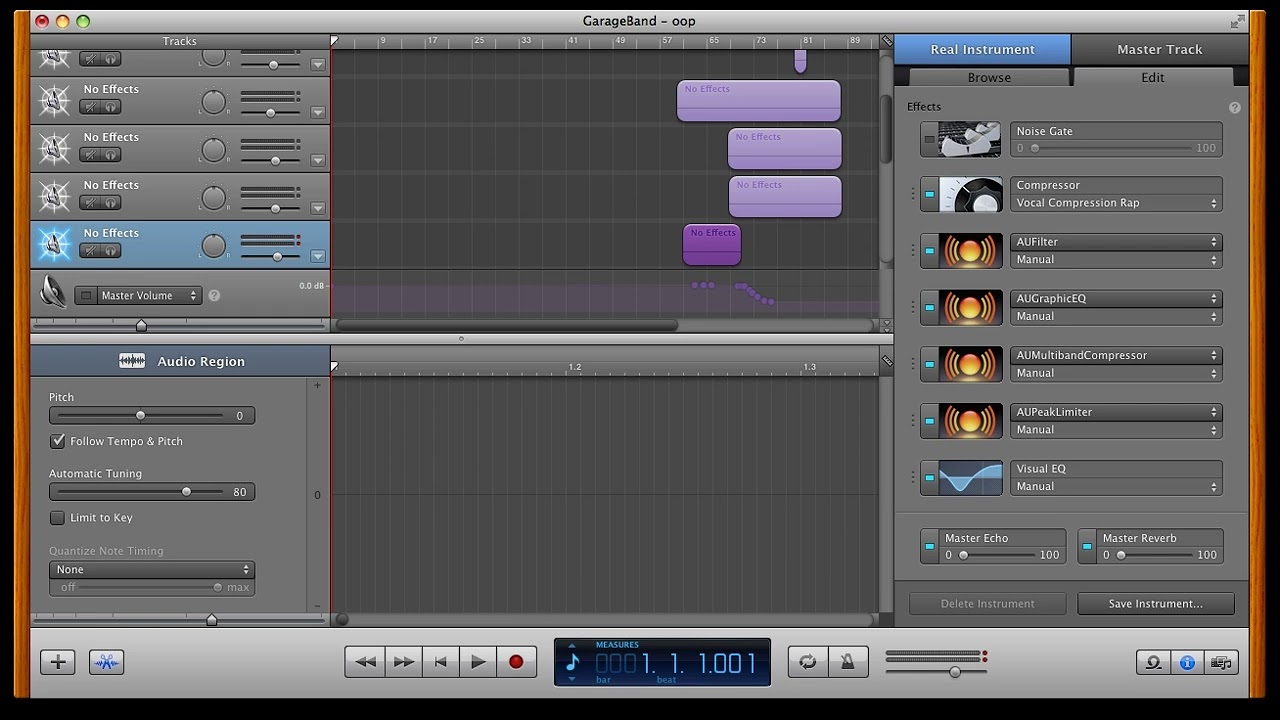Toggle the blue Track Info button
The height and width of the screenshot is (720, 1280).
coord(1187,662)
